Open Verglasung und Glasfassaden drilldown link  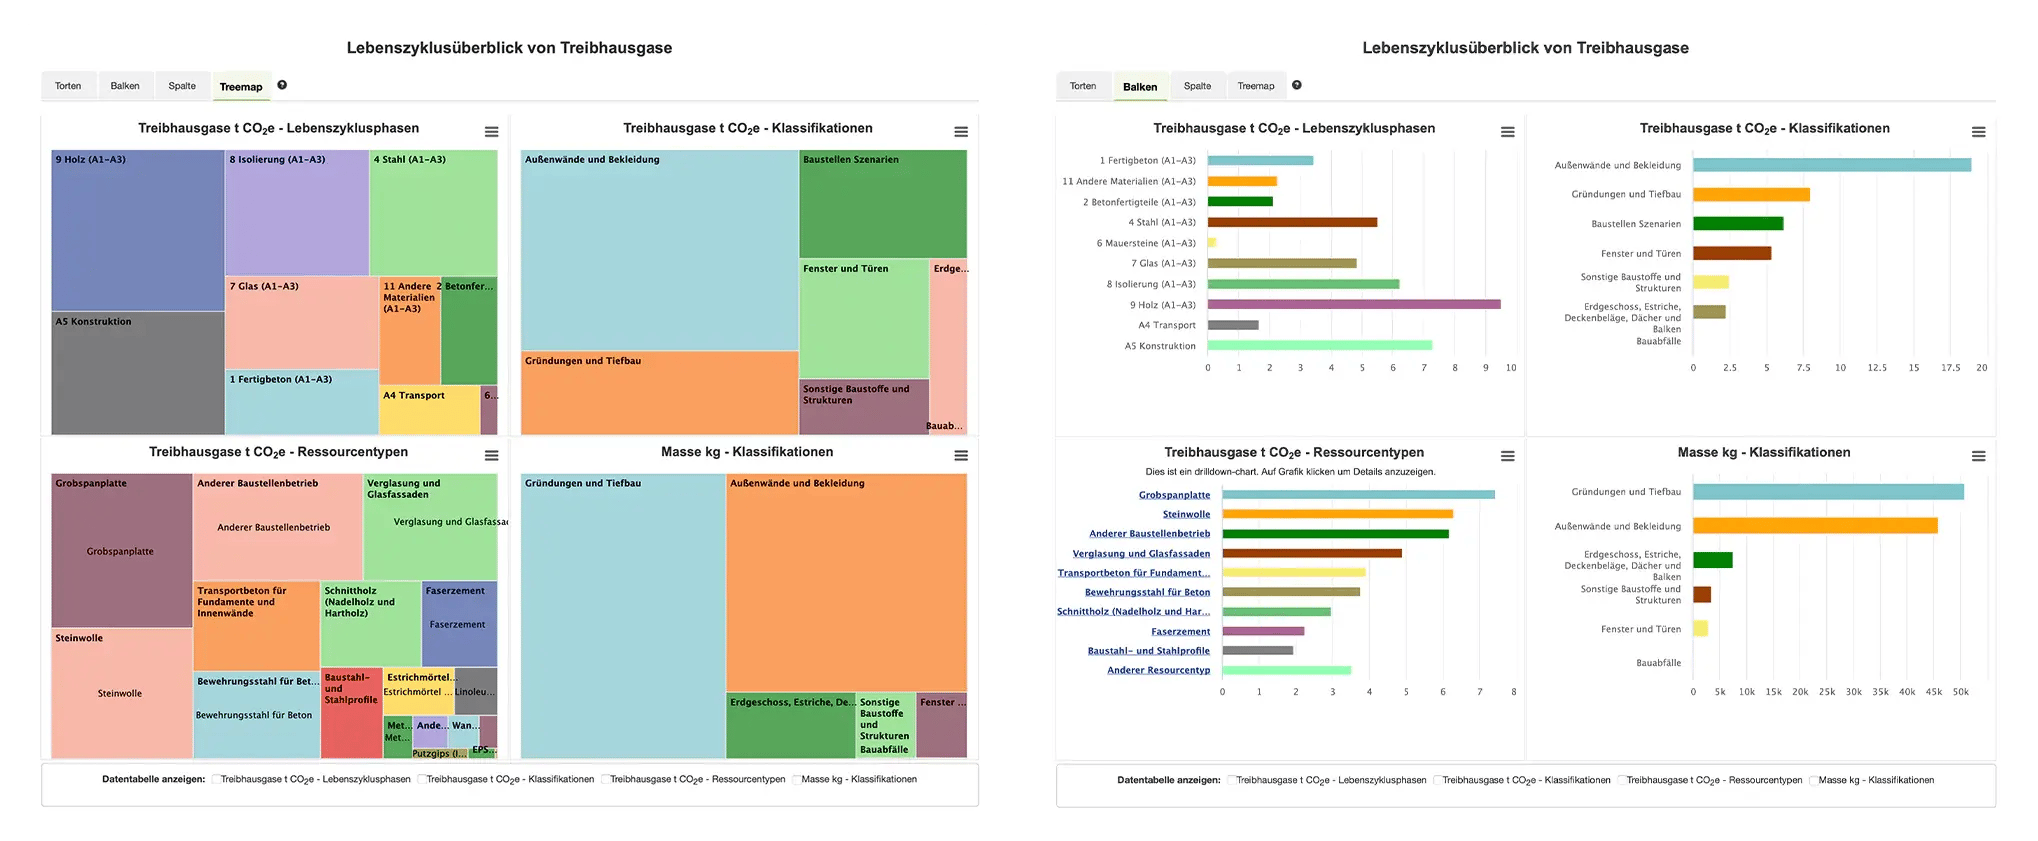pyautogui.click(x=1141, y=553)
